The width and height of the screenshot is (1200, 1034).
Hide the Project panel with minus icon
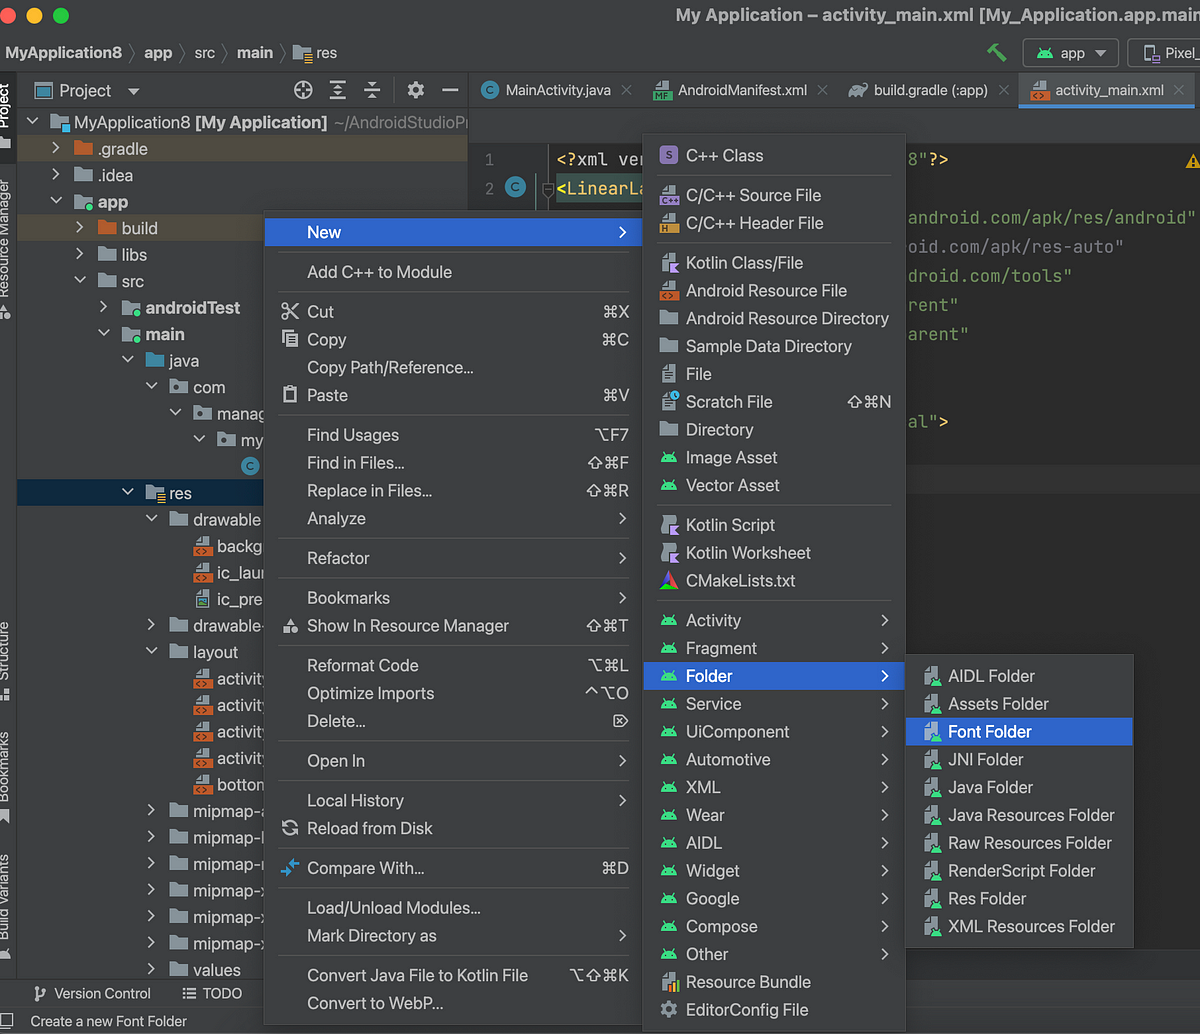pos(450,90)
